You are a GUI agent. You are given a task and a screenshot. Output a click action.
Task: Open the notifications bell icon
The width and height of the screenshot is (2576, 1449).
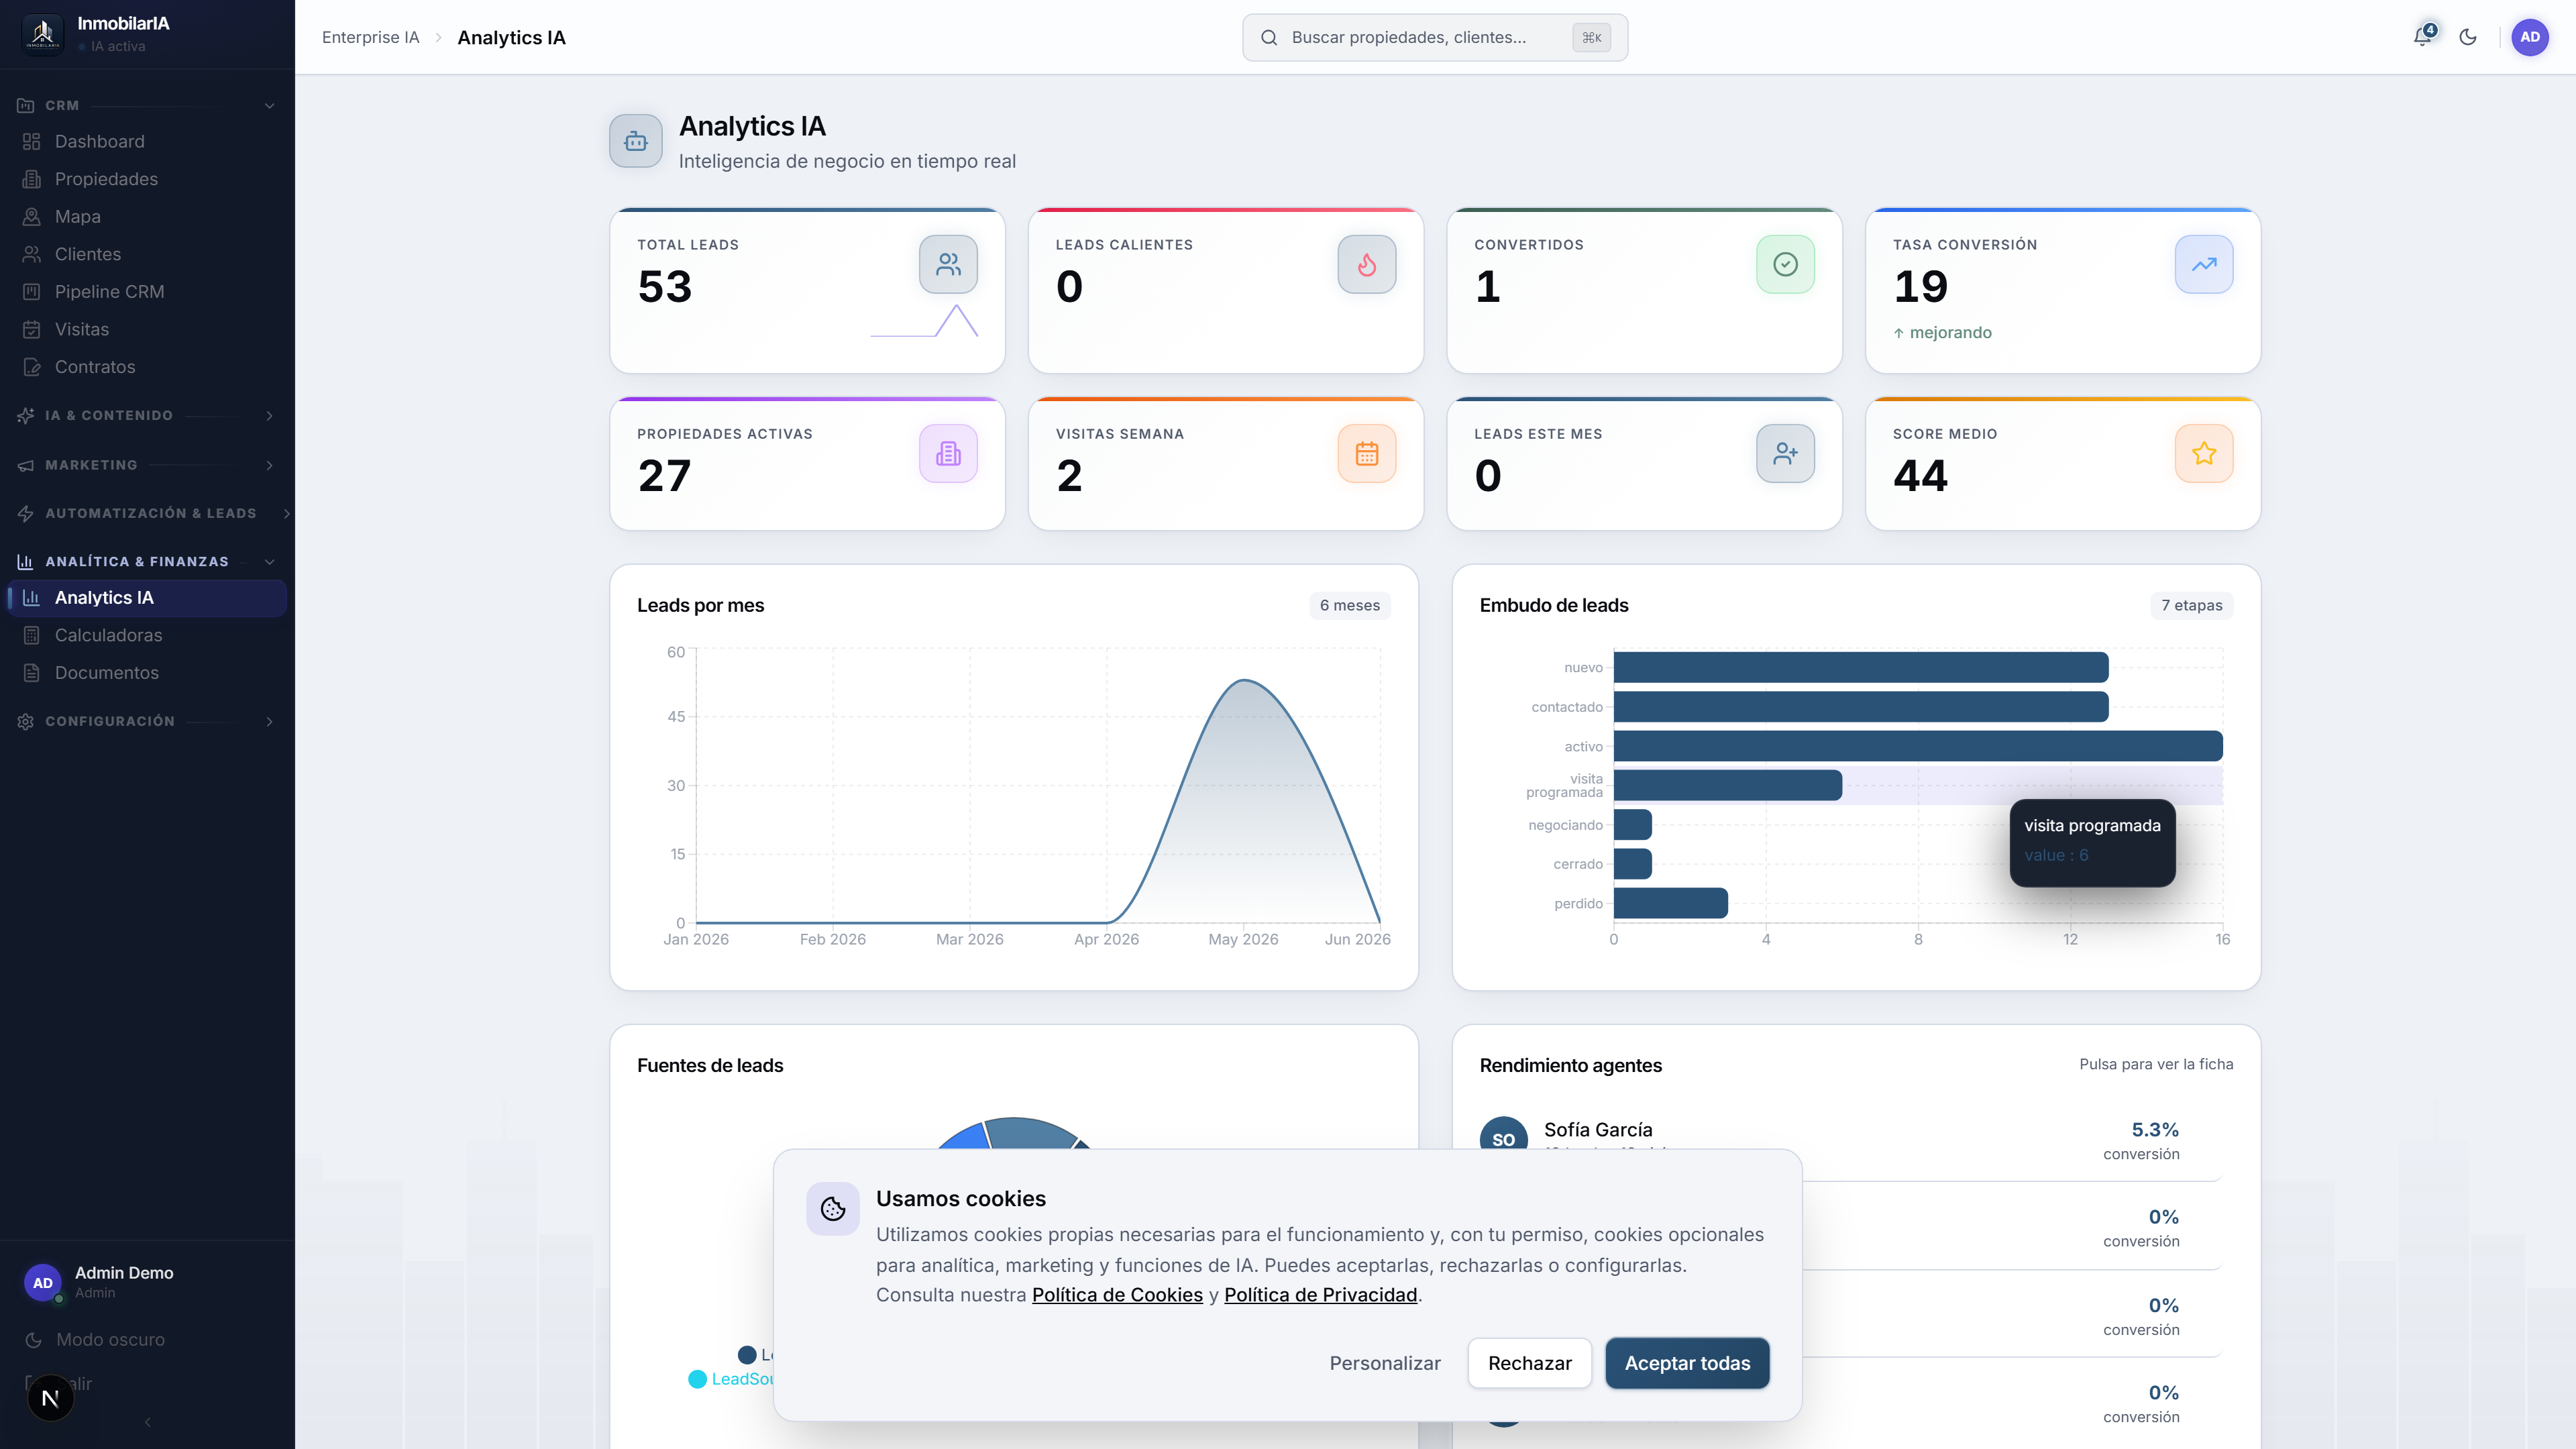pyautogui.click(x=2422, y=37)
